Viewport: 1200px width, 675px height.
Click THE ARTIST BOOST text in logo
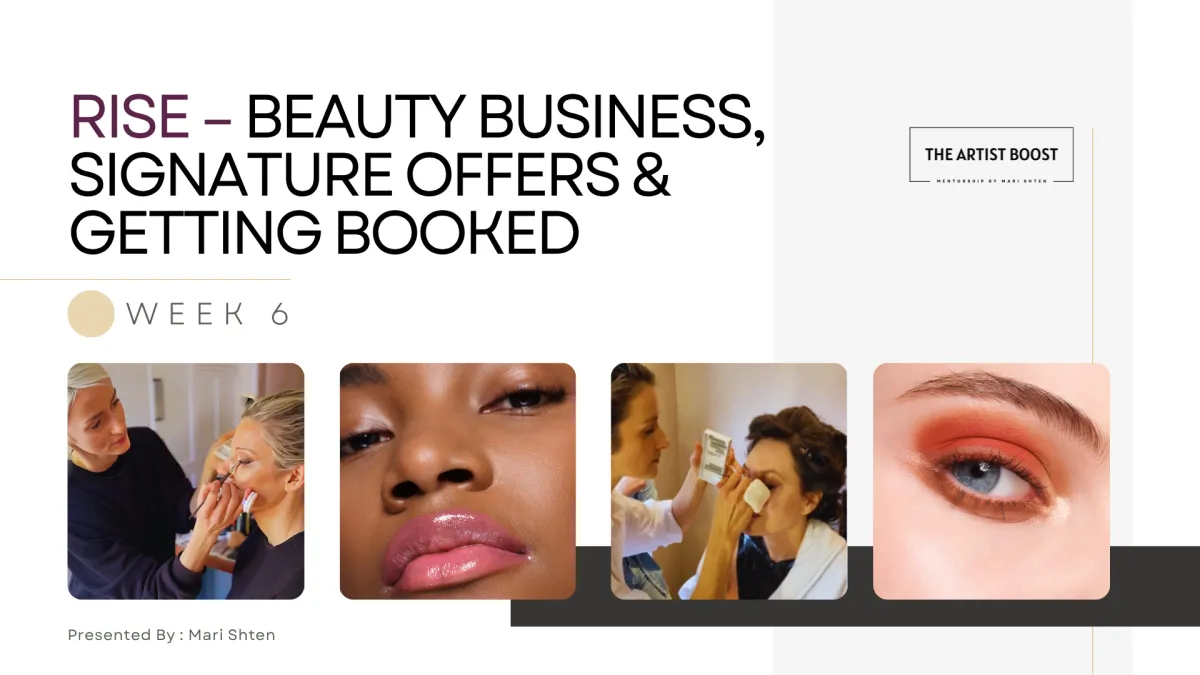[991, 154]
